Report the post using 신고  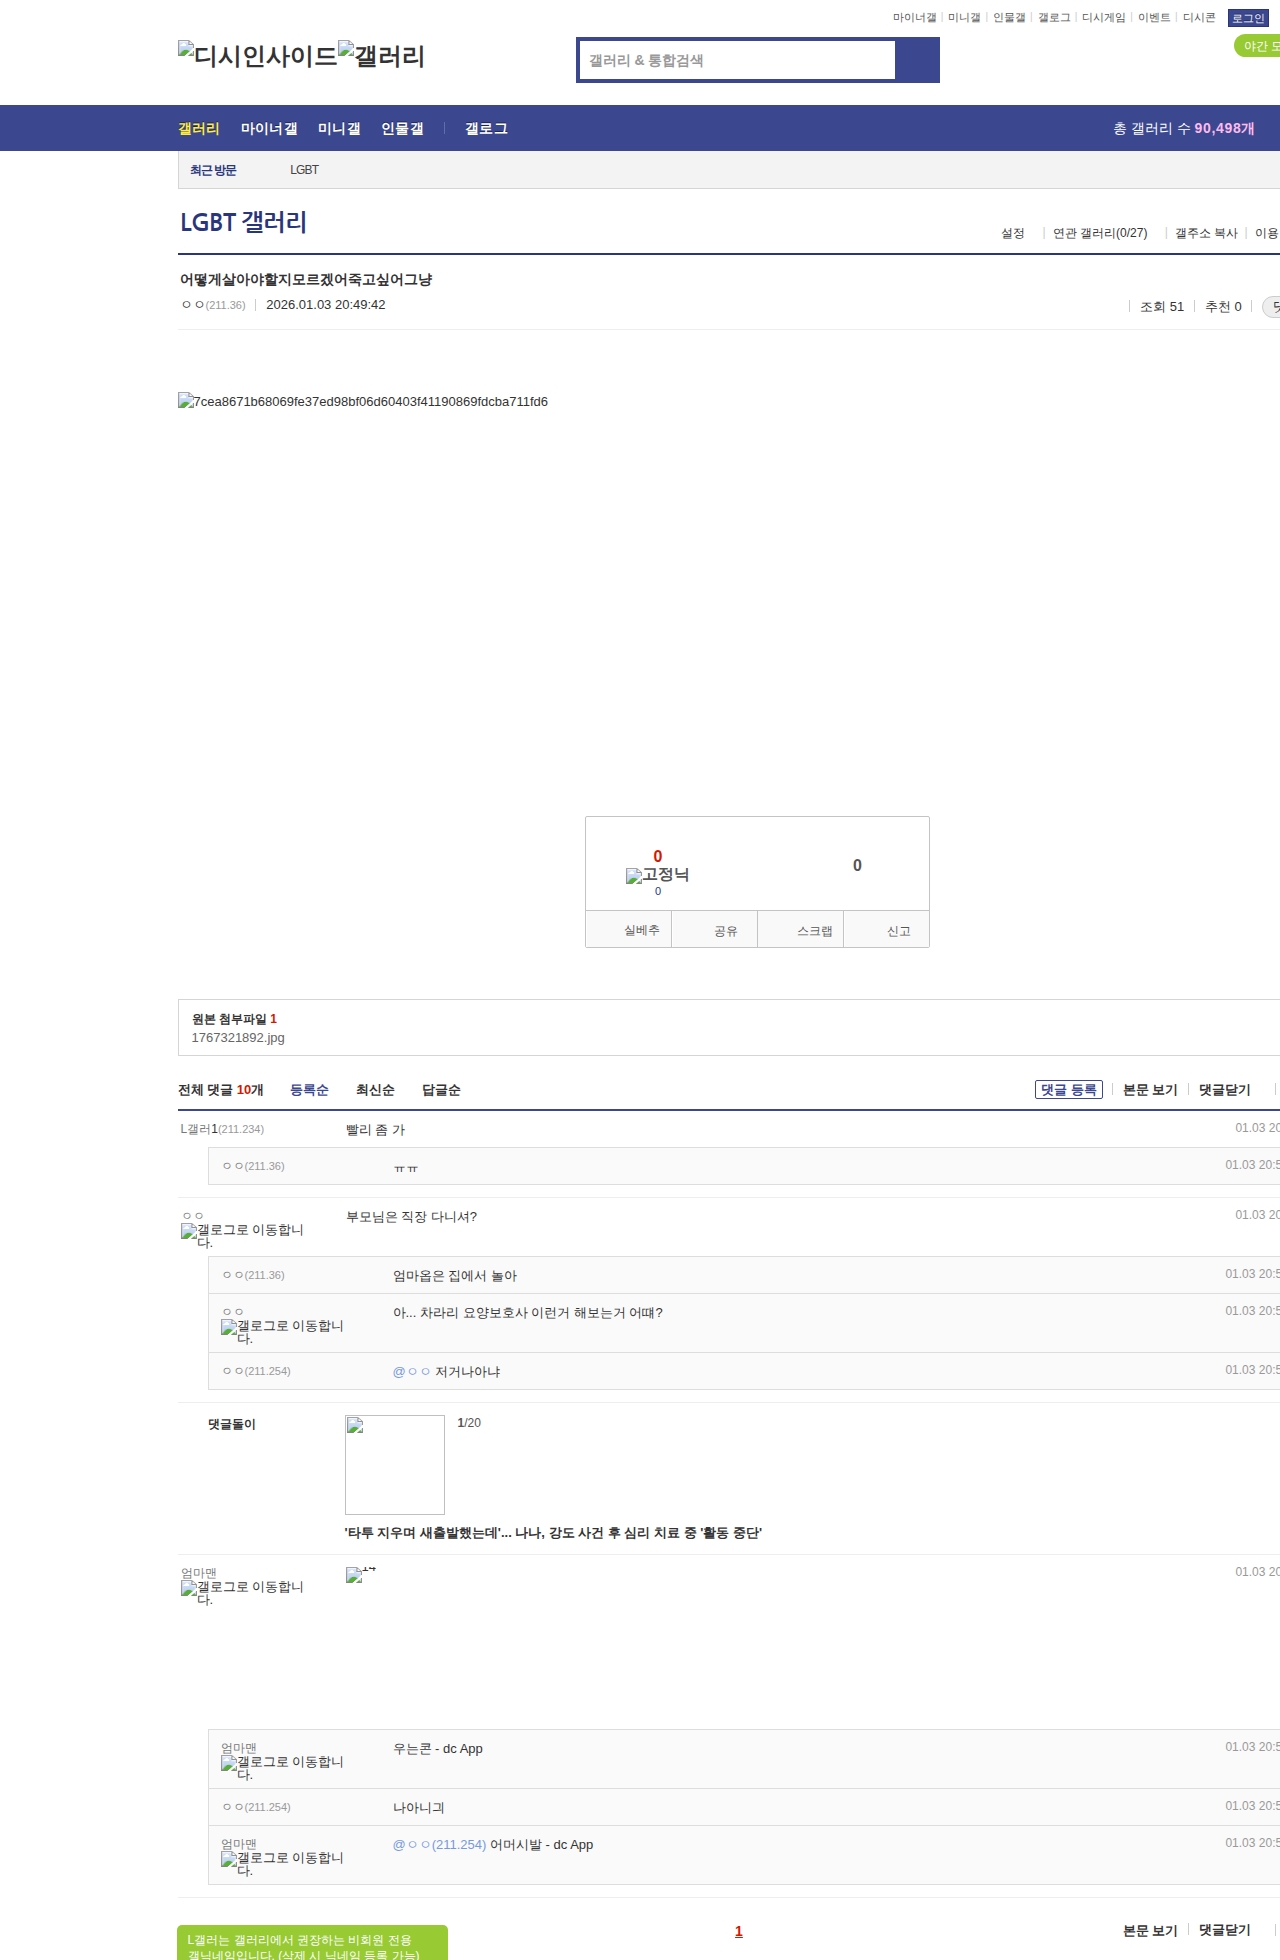click(x=898, y=931)
